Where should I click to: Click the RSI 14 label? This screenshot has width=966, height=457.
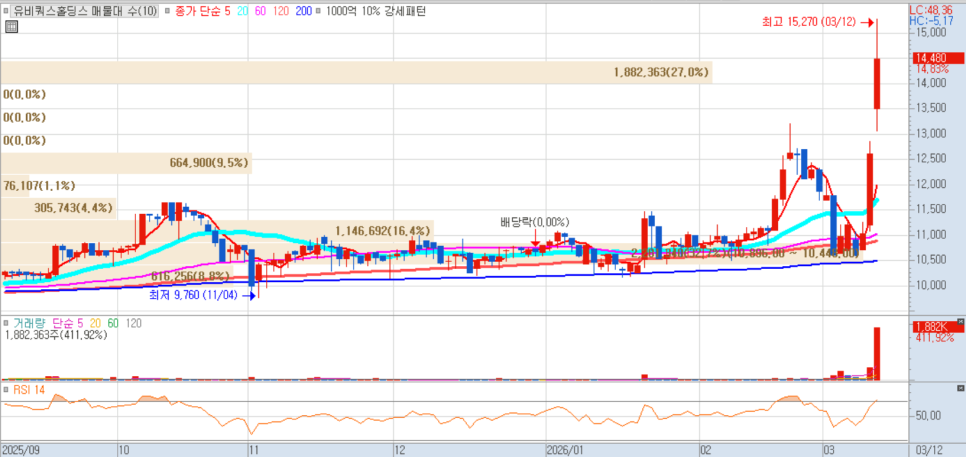pos(28,390)
